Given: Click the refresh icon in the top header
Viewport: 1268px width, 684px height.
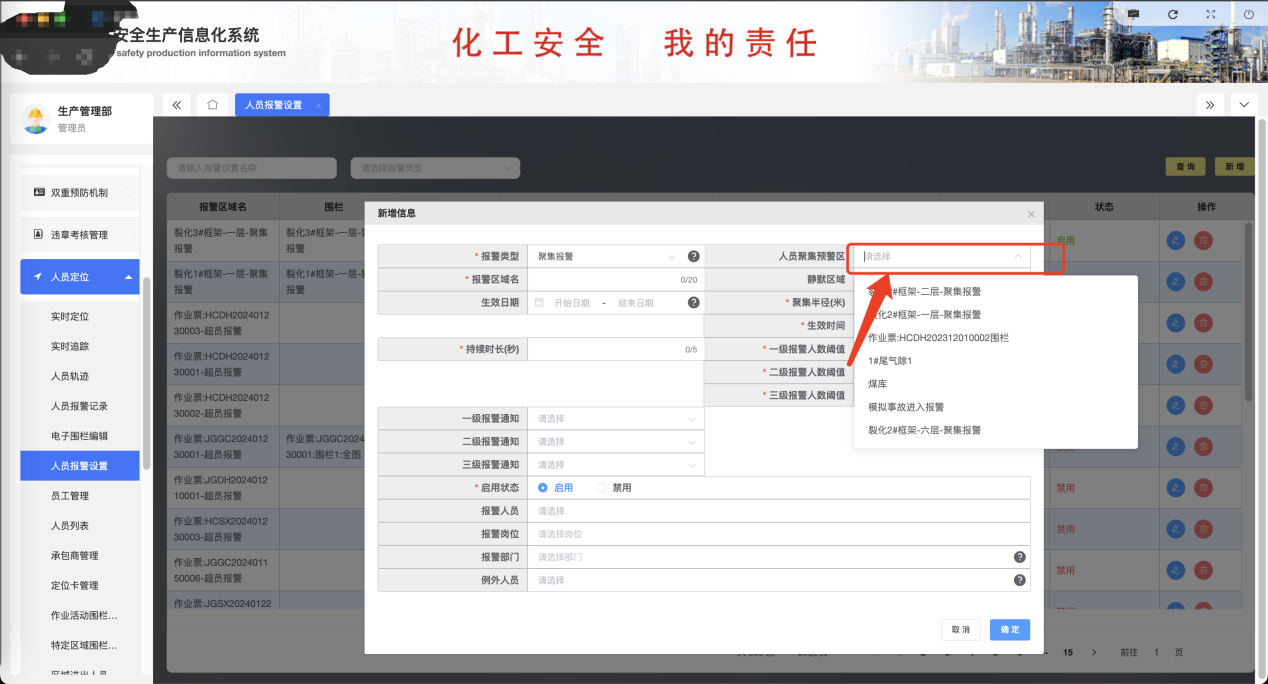Looking at the screenshot, I should (x=1173, y=15).
